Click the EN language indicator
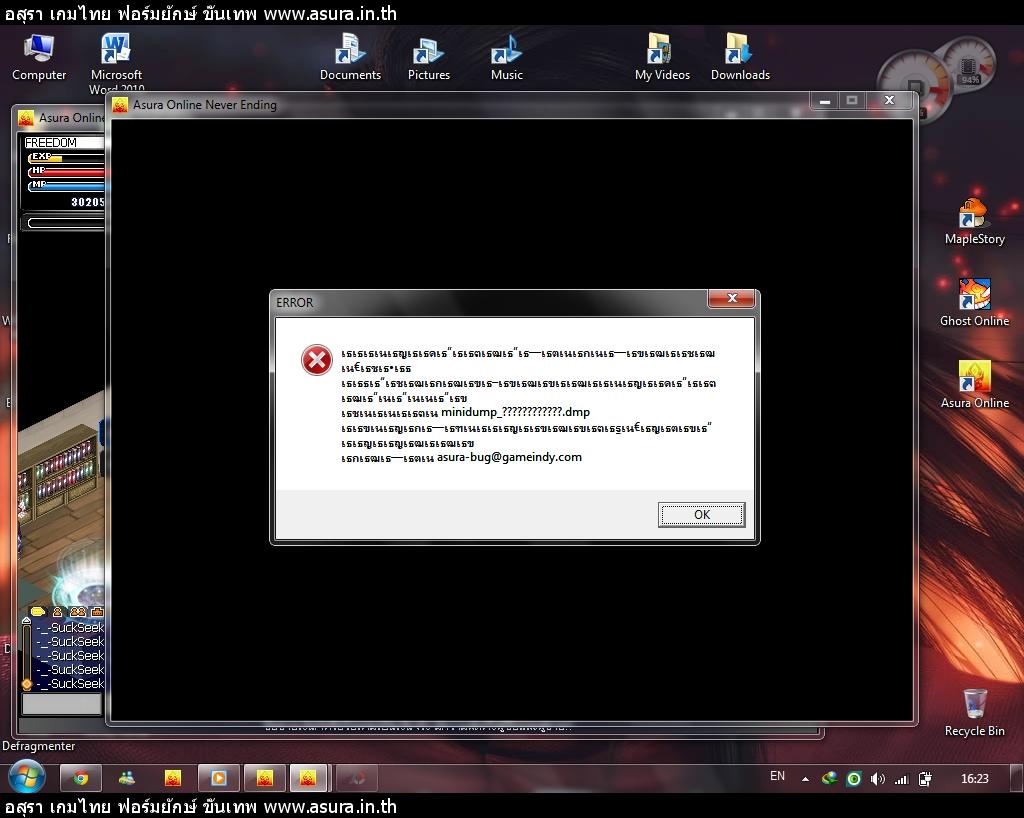This screenshot has height=818, width=1024. [x=777, y=776]
